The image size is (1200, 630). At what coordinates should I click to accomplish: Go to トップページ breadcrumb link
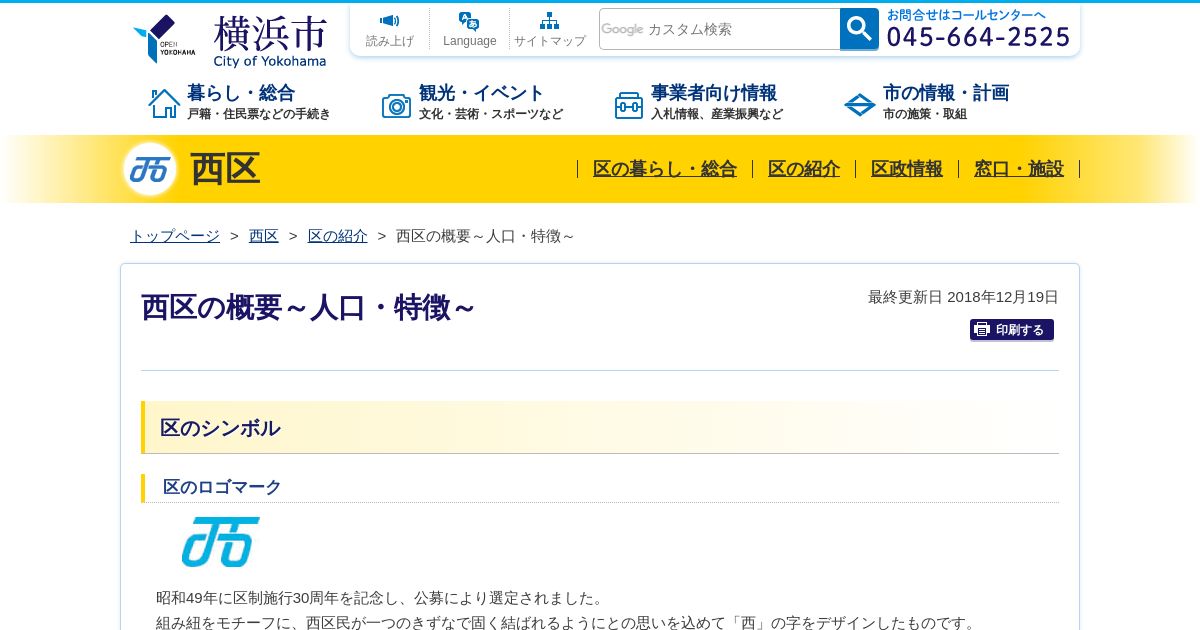point(175,236)
